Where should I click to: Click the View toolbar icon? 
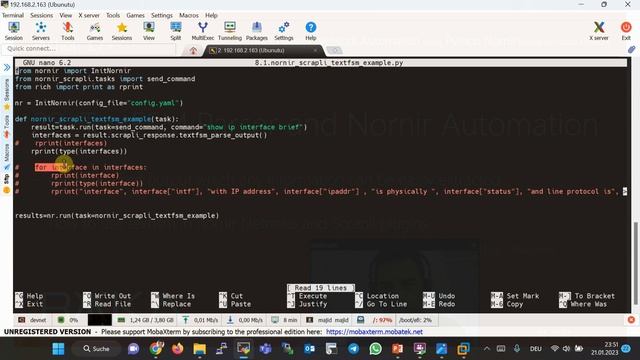[x=149, y=31]
